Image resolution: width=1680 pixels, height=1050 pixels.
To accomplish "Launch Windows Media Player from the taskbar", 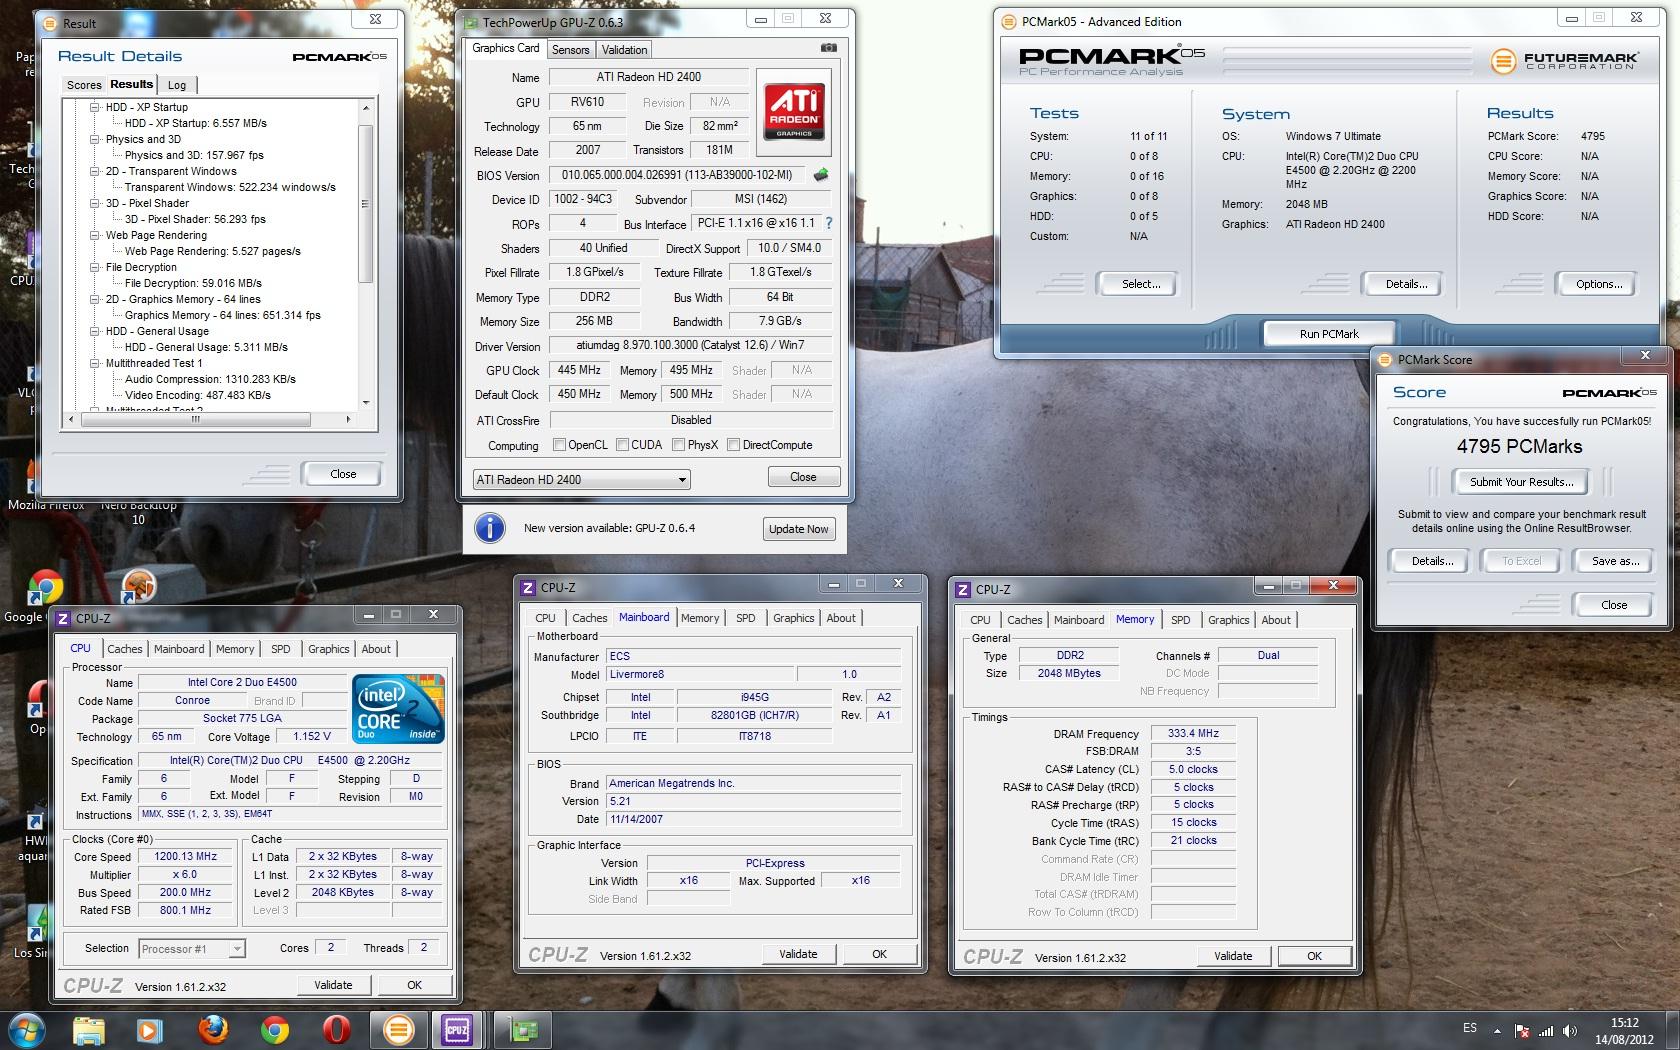I will 149,1029.
